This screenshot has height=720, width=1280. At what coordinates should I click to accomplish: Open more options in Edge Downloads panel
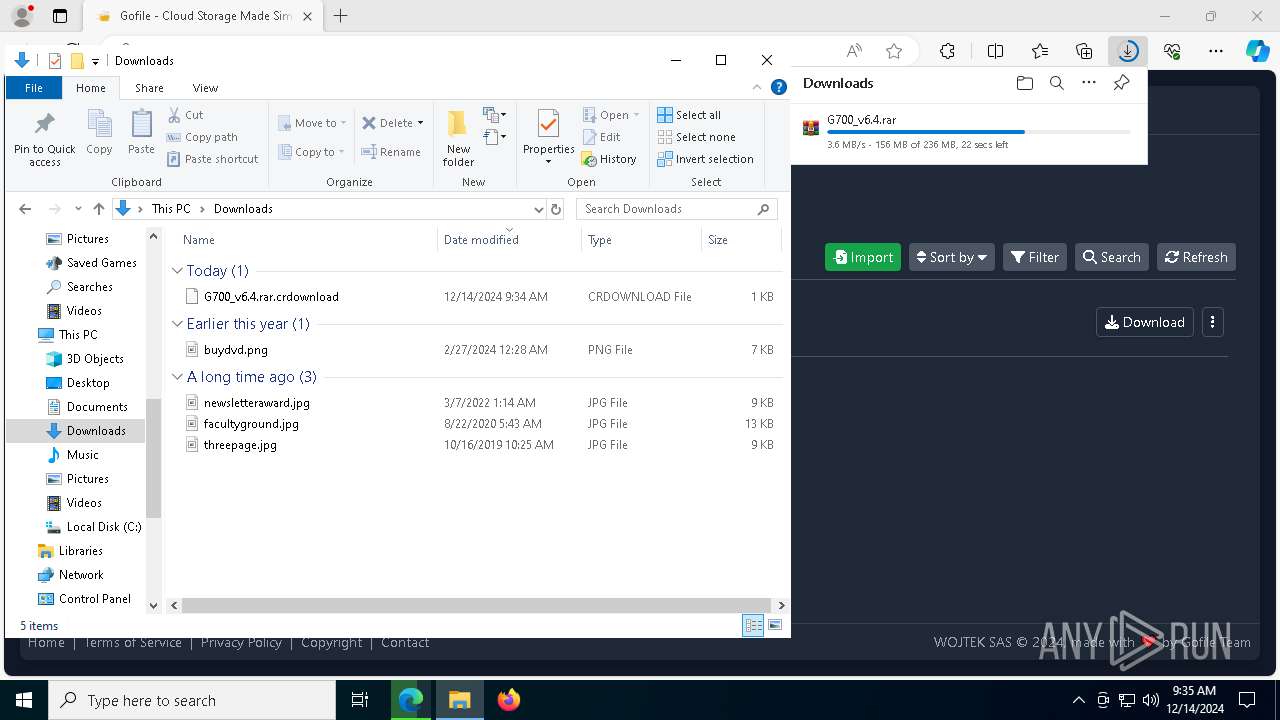coord(1089,83)
